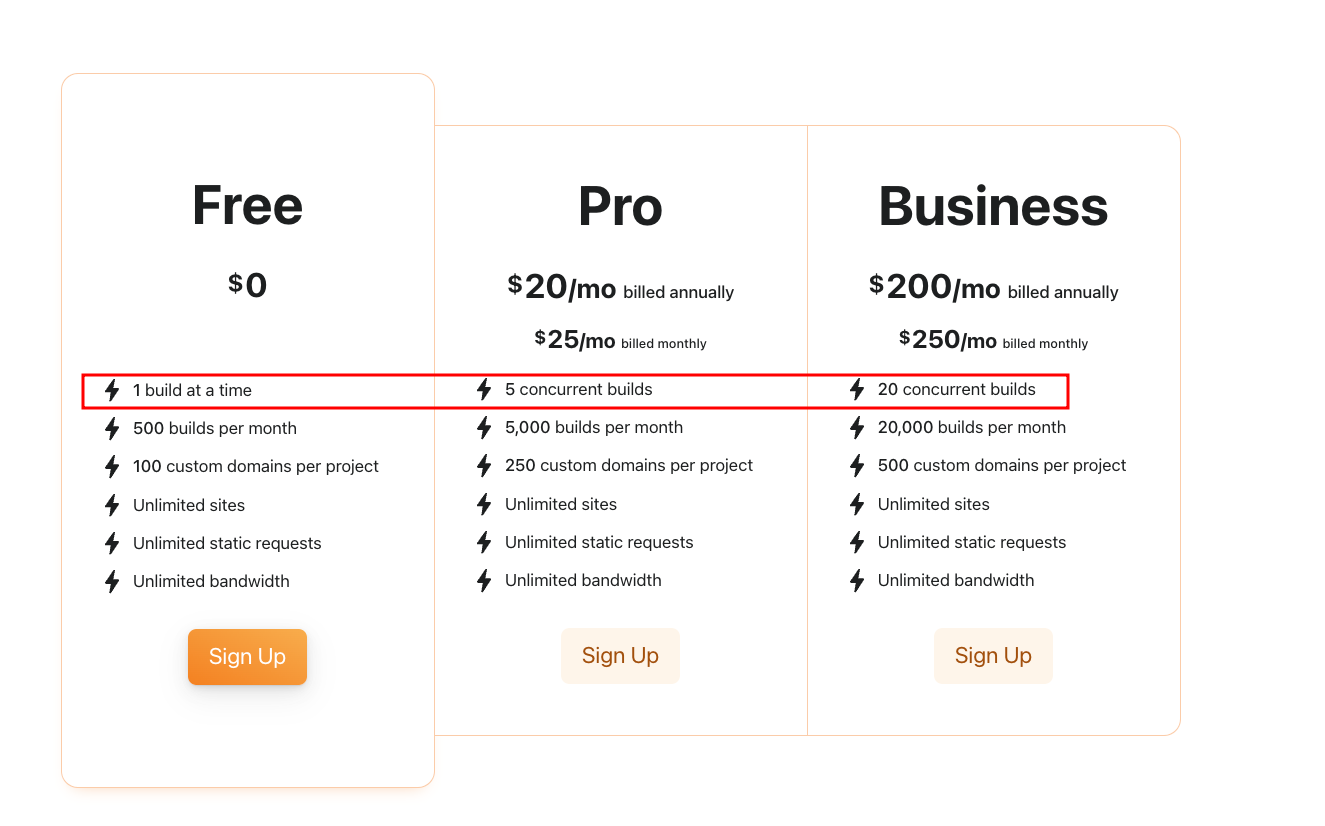This screenshot has height=826, width=1325.
Task: Click the Pro plan heading
Action: pos(620,206)
